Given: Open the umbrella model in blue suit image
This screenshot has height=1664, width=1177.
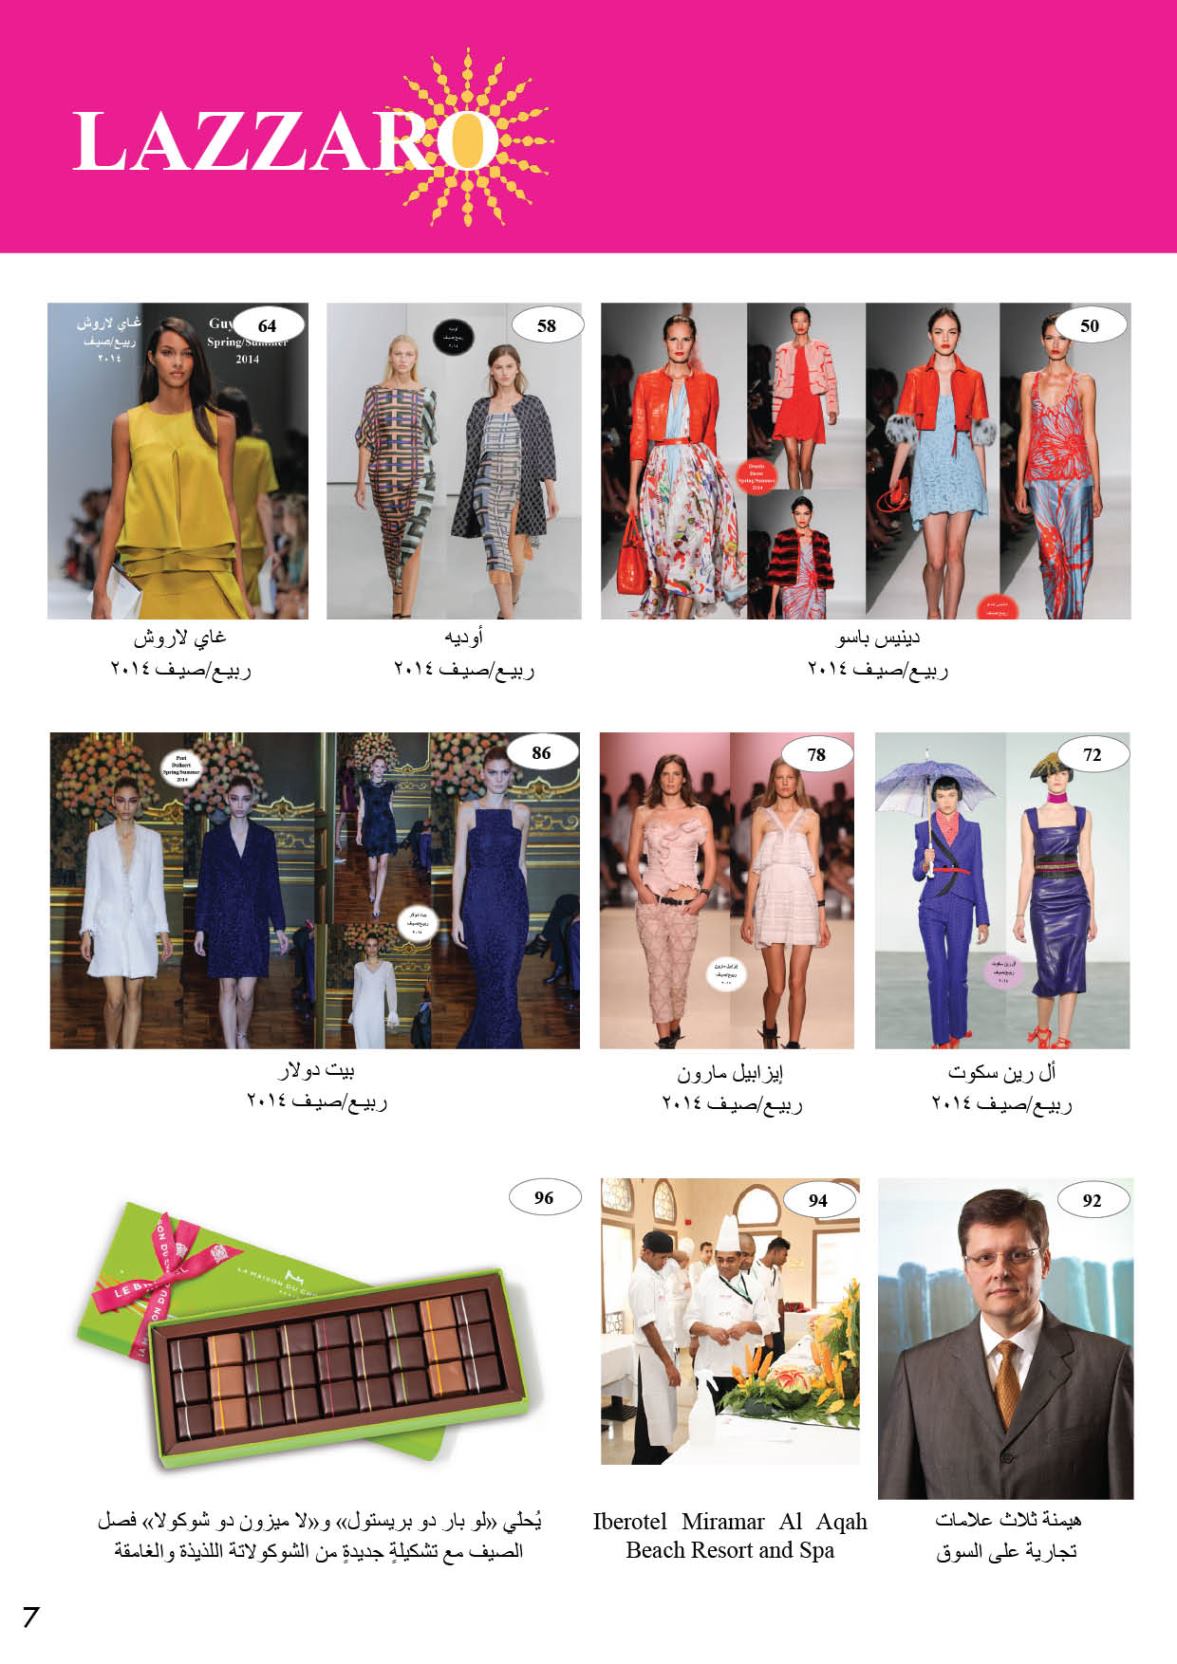Looking at the screenshot, I should (1002, 890).
